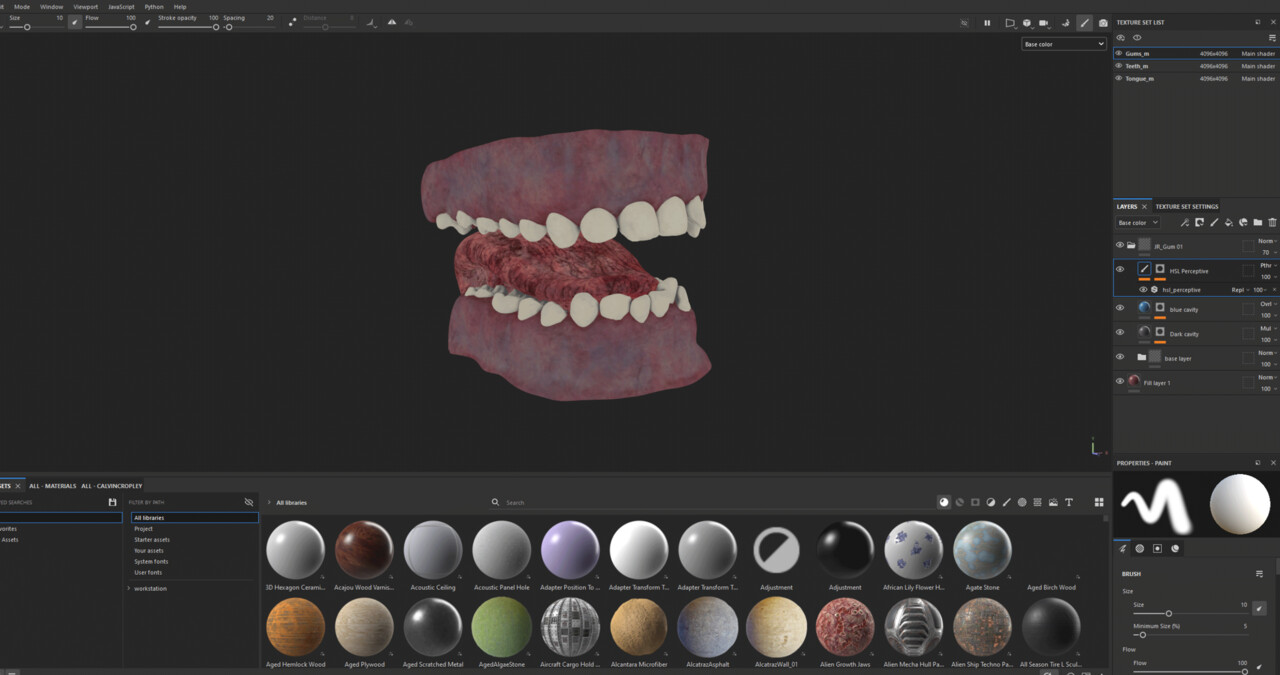
Task: Adjust the brush Size slider in Properties
Action: (x=1168, y=613)
